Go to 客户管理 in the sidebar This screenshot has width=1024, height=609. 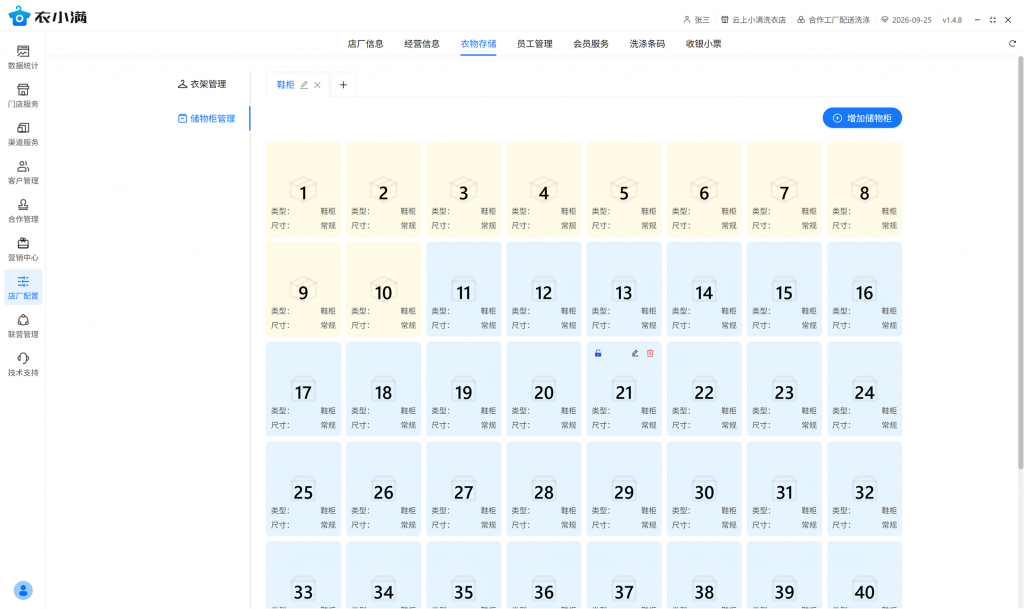pyautogui.click(x=23, y=173)
